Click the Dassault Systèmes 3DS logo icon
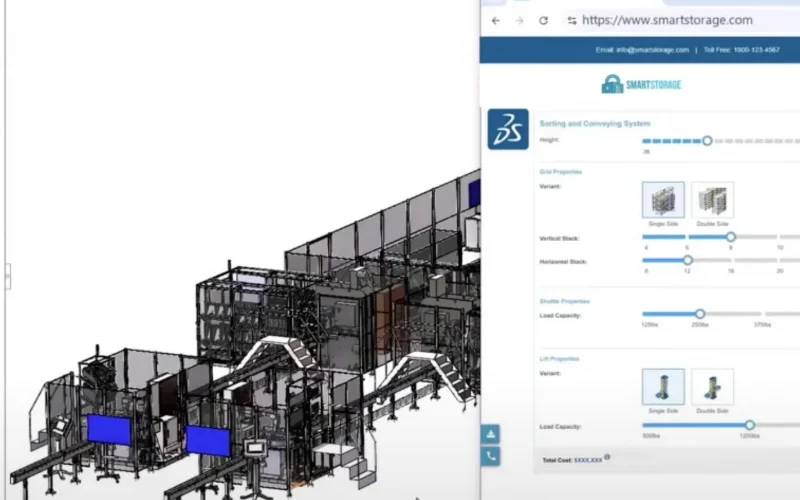Screen dimensions: 800x500 508,129
